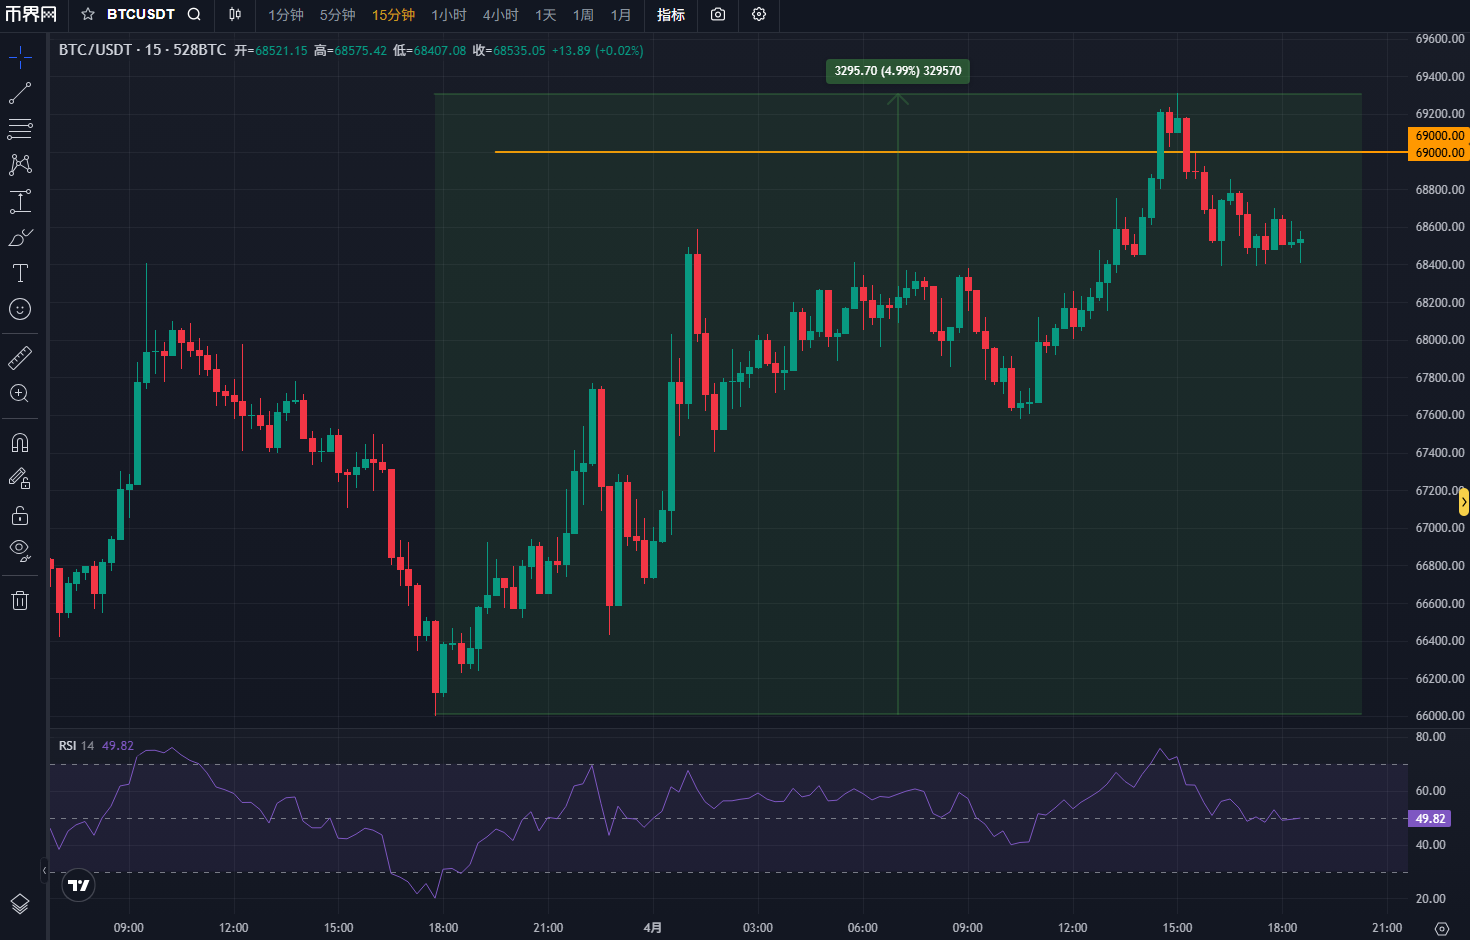Viewport: 1470px width, 940px height.
Task: Select the crosshair cursor tool
Action: coord(20,57)
